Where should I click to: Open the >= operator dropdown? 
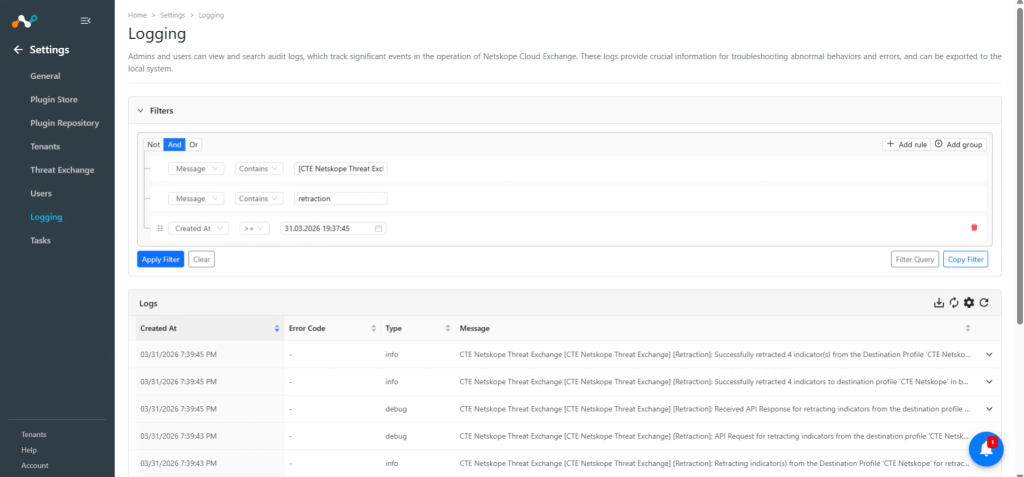(x=254, y=229)
